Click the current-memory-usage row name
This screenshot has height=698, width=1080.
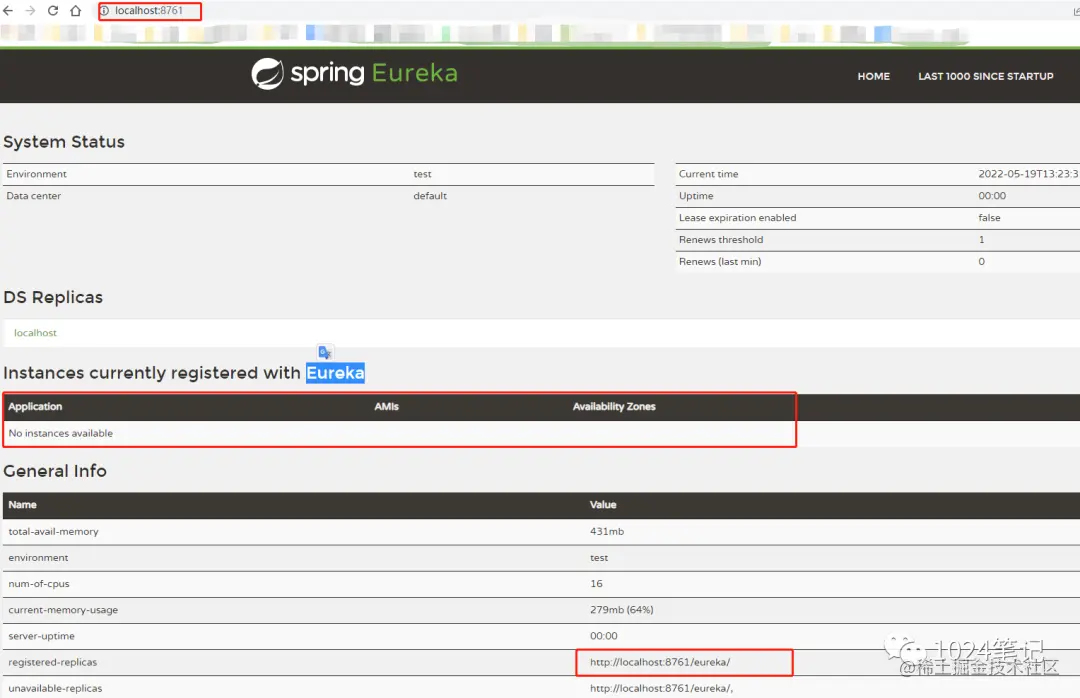(63, 610)
